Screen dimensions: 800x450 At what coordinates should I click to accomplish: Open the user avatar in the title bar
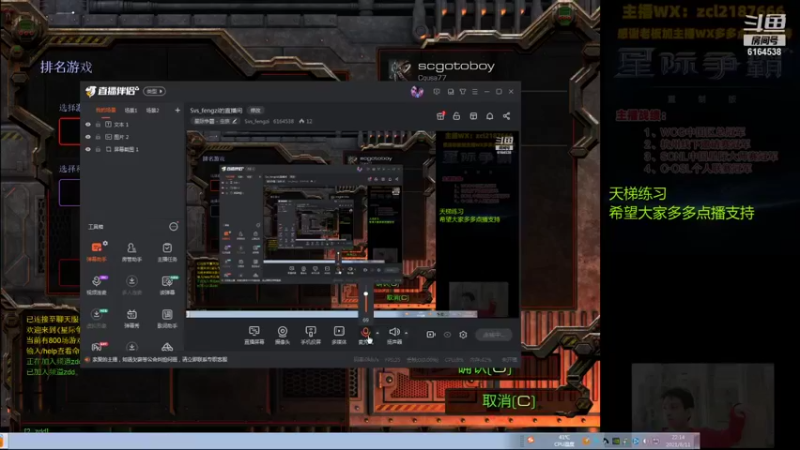[x=417, y=92]
